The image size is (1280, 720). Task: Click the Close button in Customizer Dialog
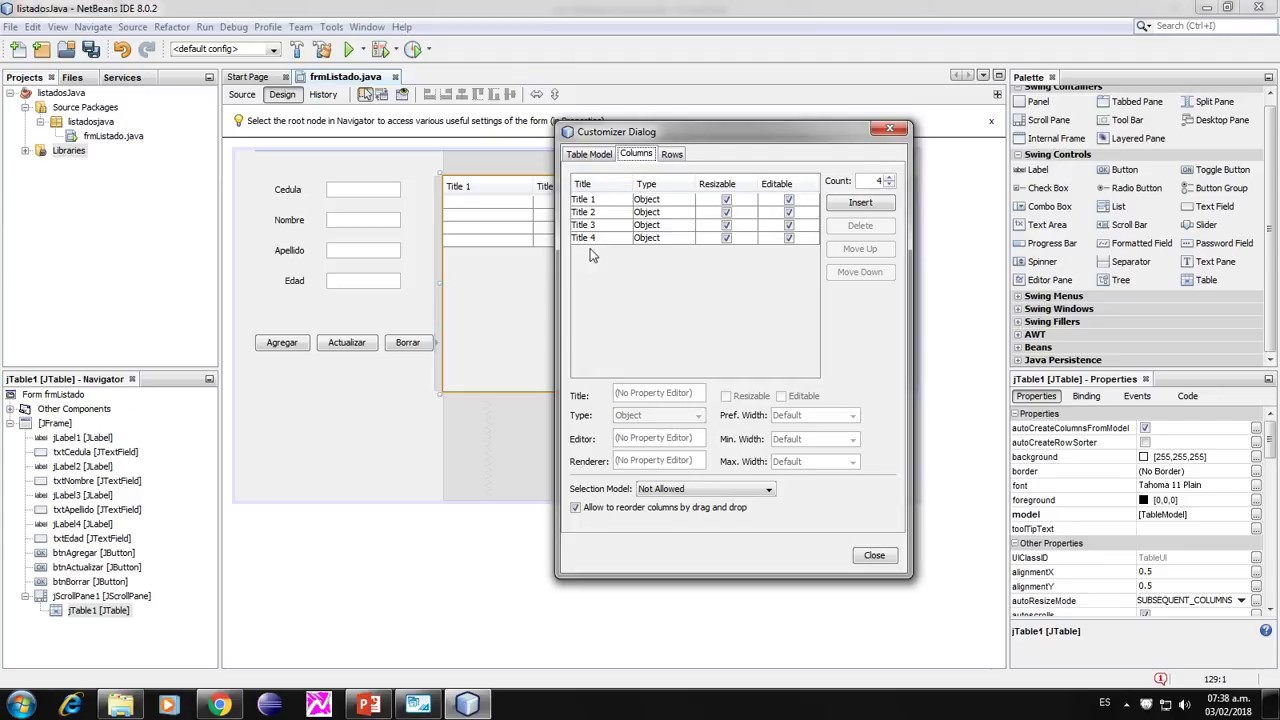(874, 556)
